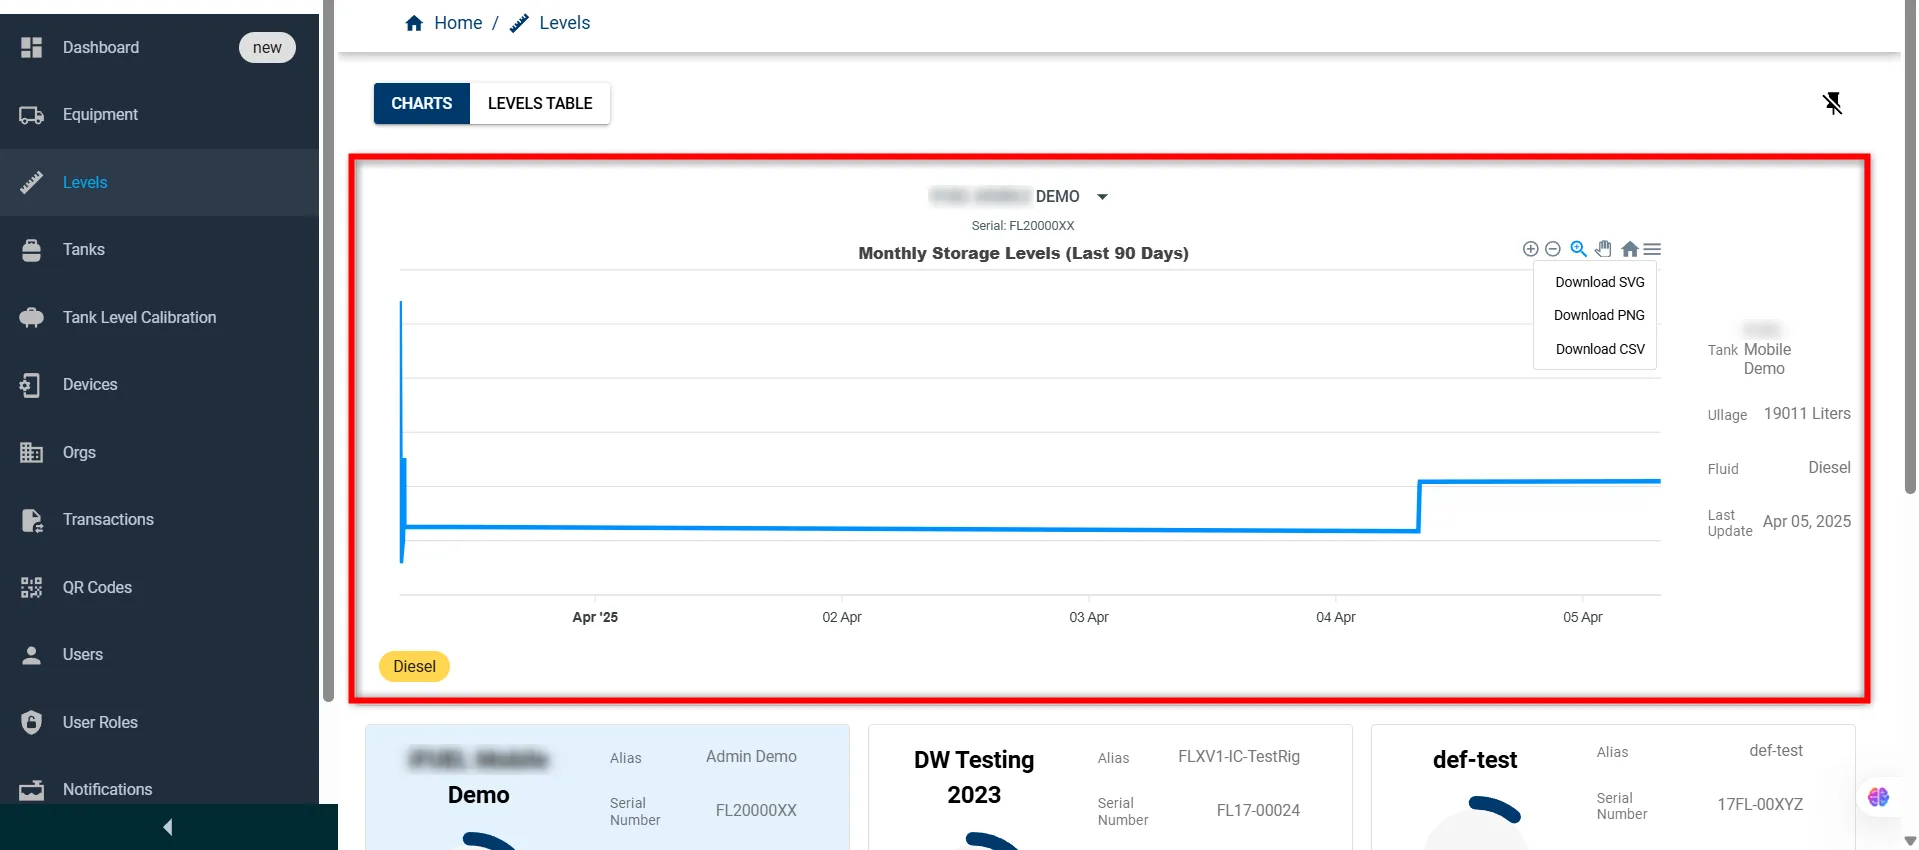Click the Equipment truck icon
The height and width of the screenshot is (850, 1919).
(32, 115)
